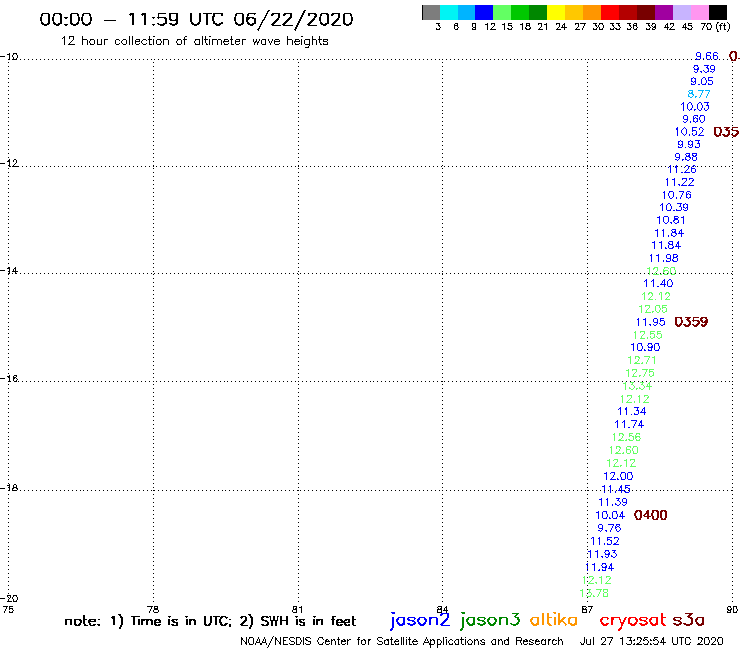Click the 00:00 – 11:59 UTC date title

pyautogui.click(x=196, y=19)
